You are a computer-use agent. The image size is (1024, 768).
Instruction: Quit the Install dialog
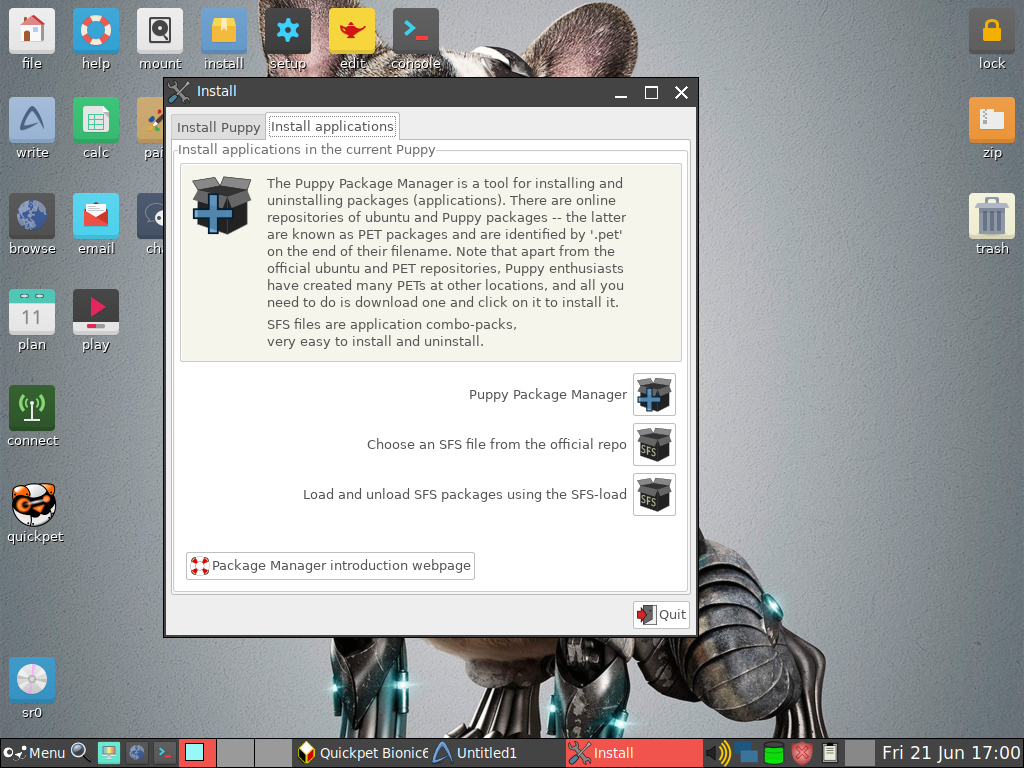point(660,614)
